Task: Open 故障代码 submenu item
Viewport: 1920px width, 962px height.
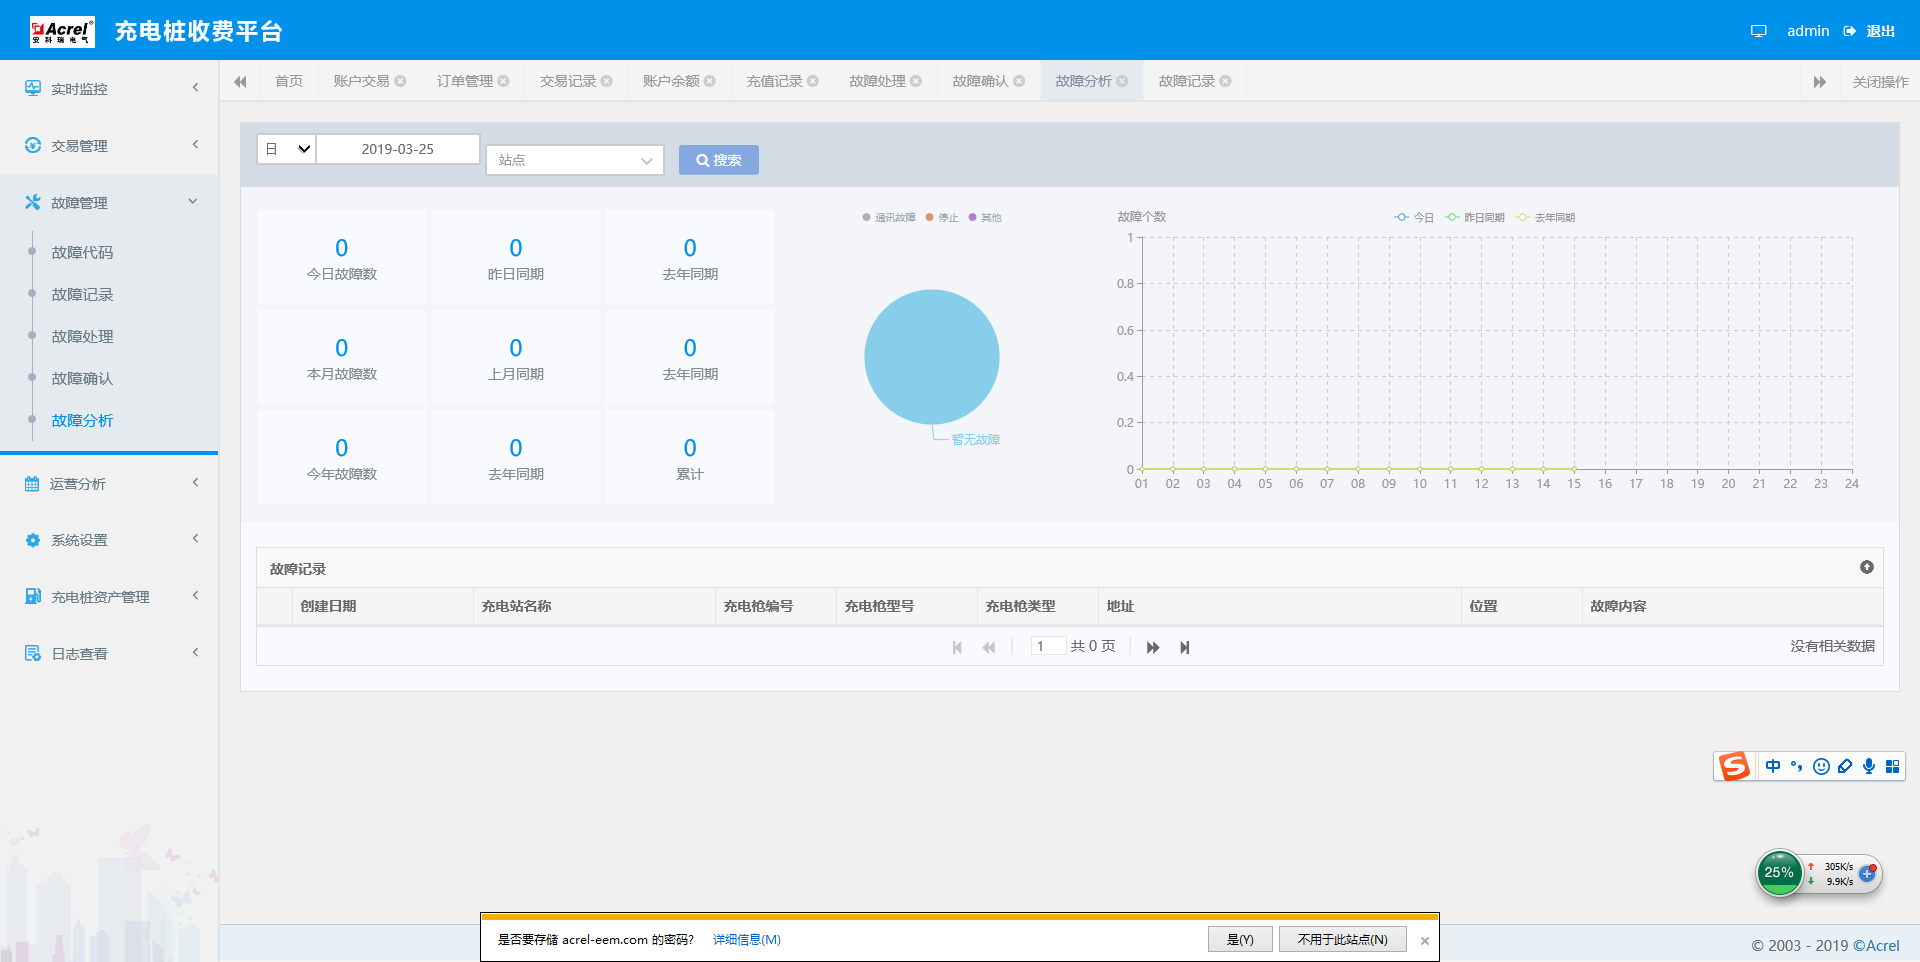Action: (x=82, y=252)
